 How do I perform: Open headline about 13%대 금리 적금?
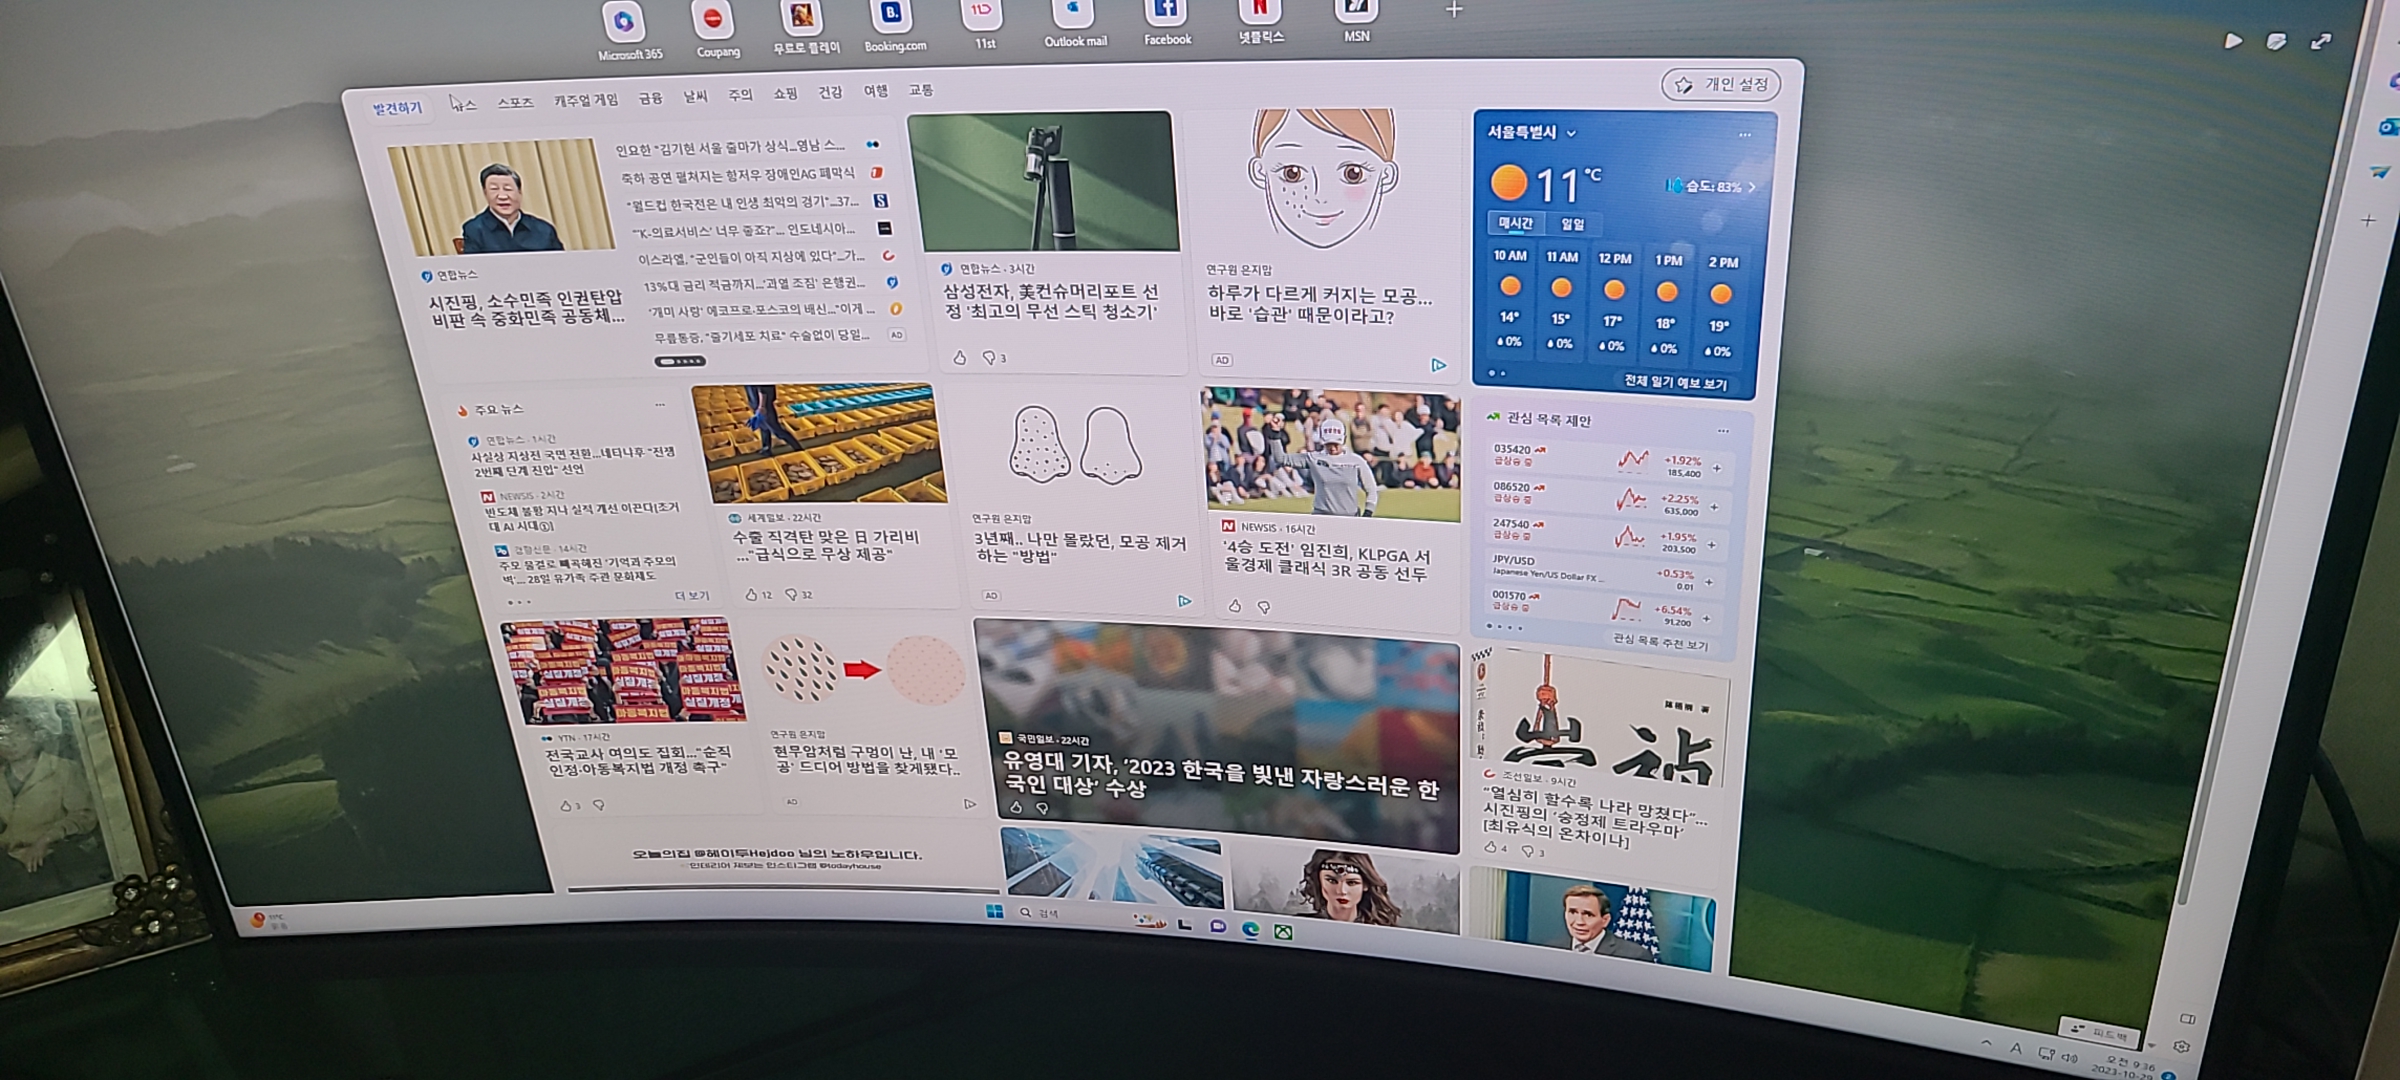click(755, 285)
